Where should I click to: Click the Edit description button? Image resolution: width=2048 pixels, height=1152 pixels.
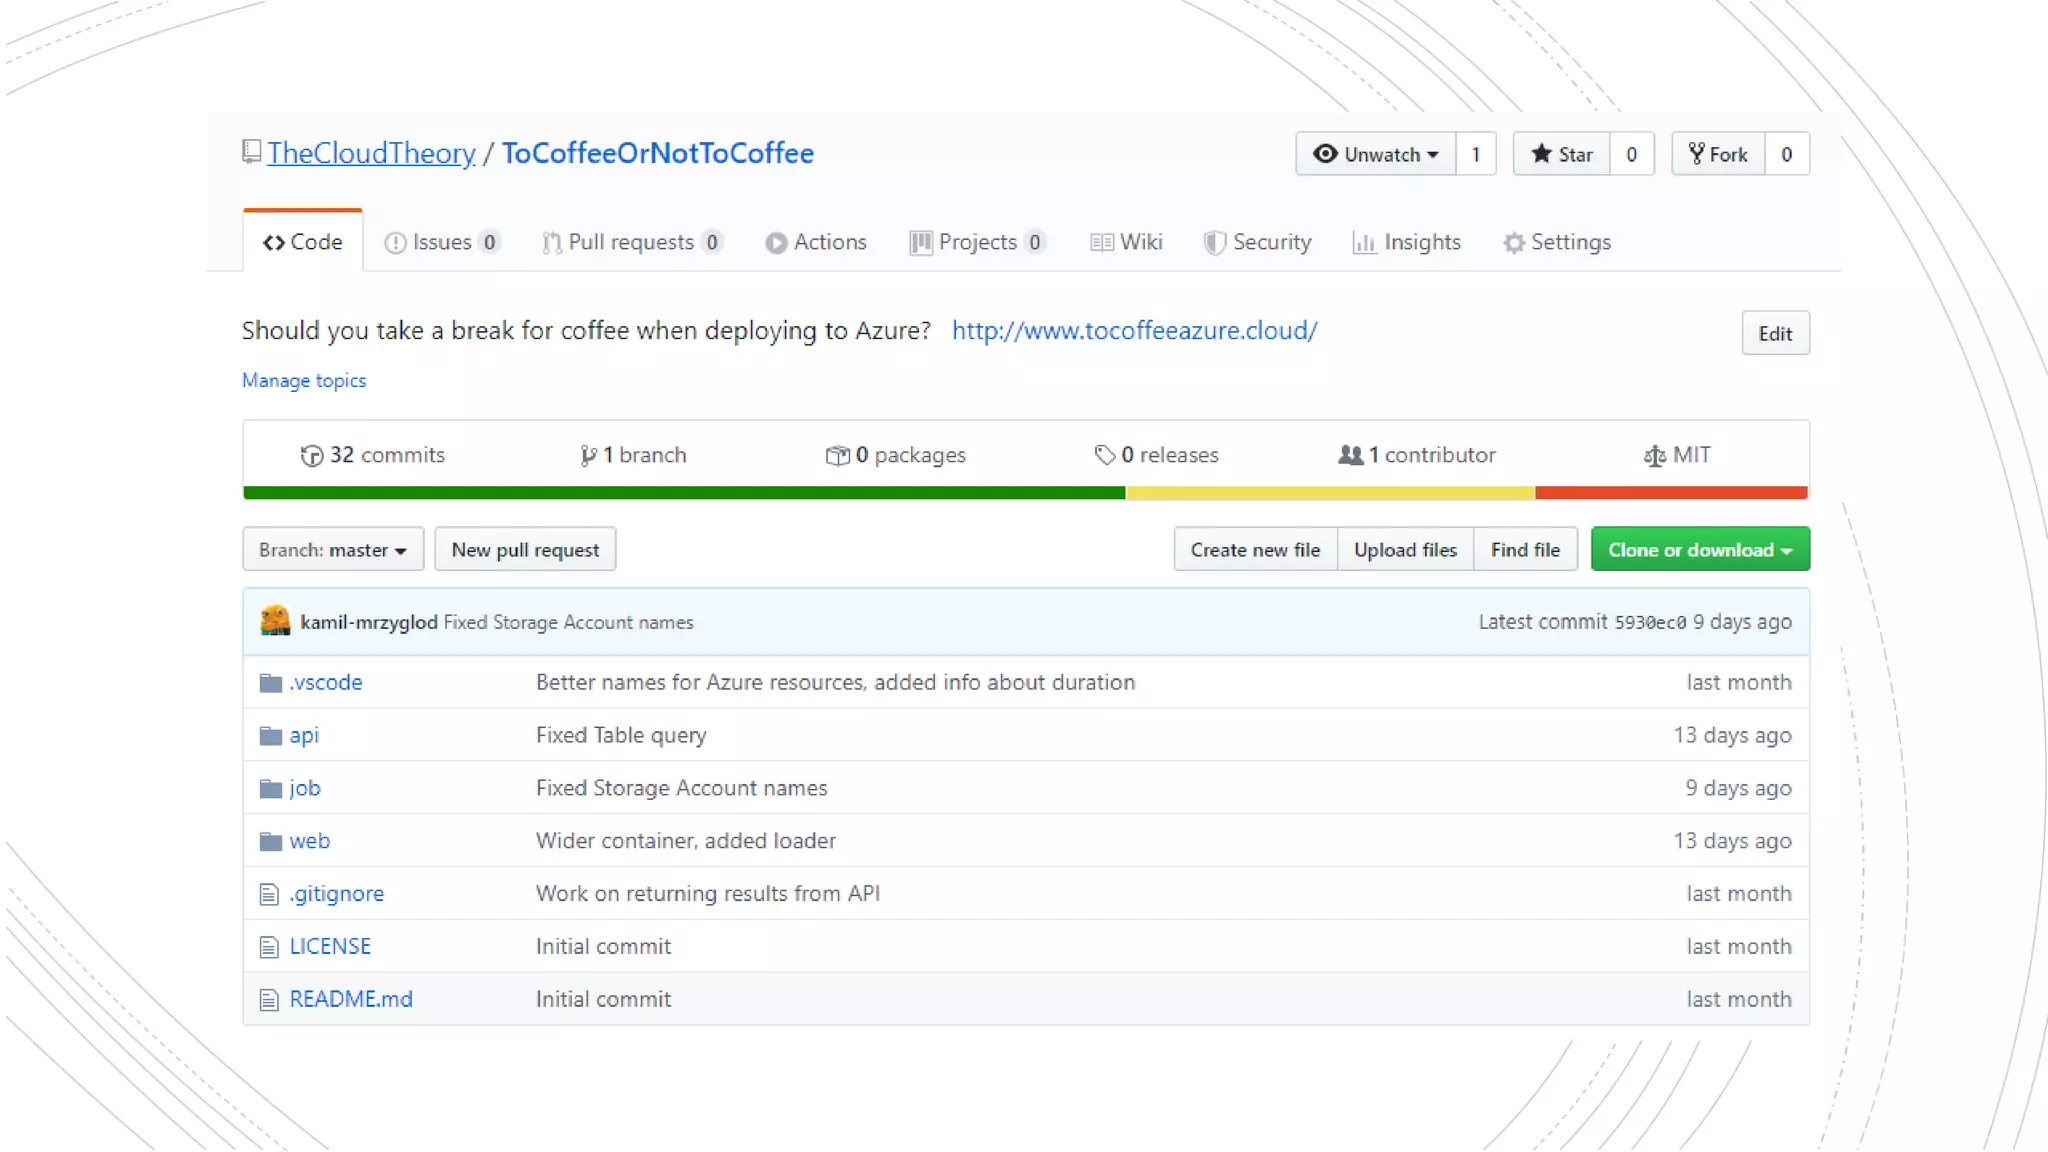[x=1774, y=334]
